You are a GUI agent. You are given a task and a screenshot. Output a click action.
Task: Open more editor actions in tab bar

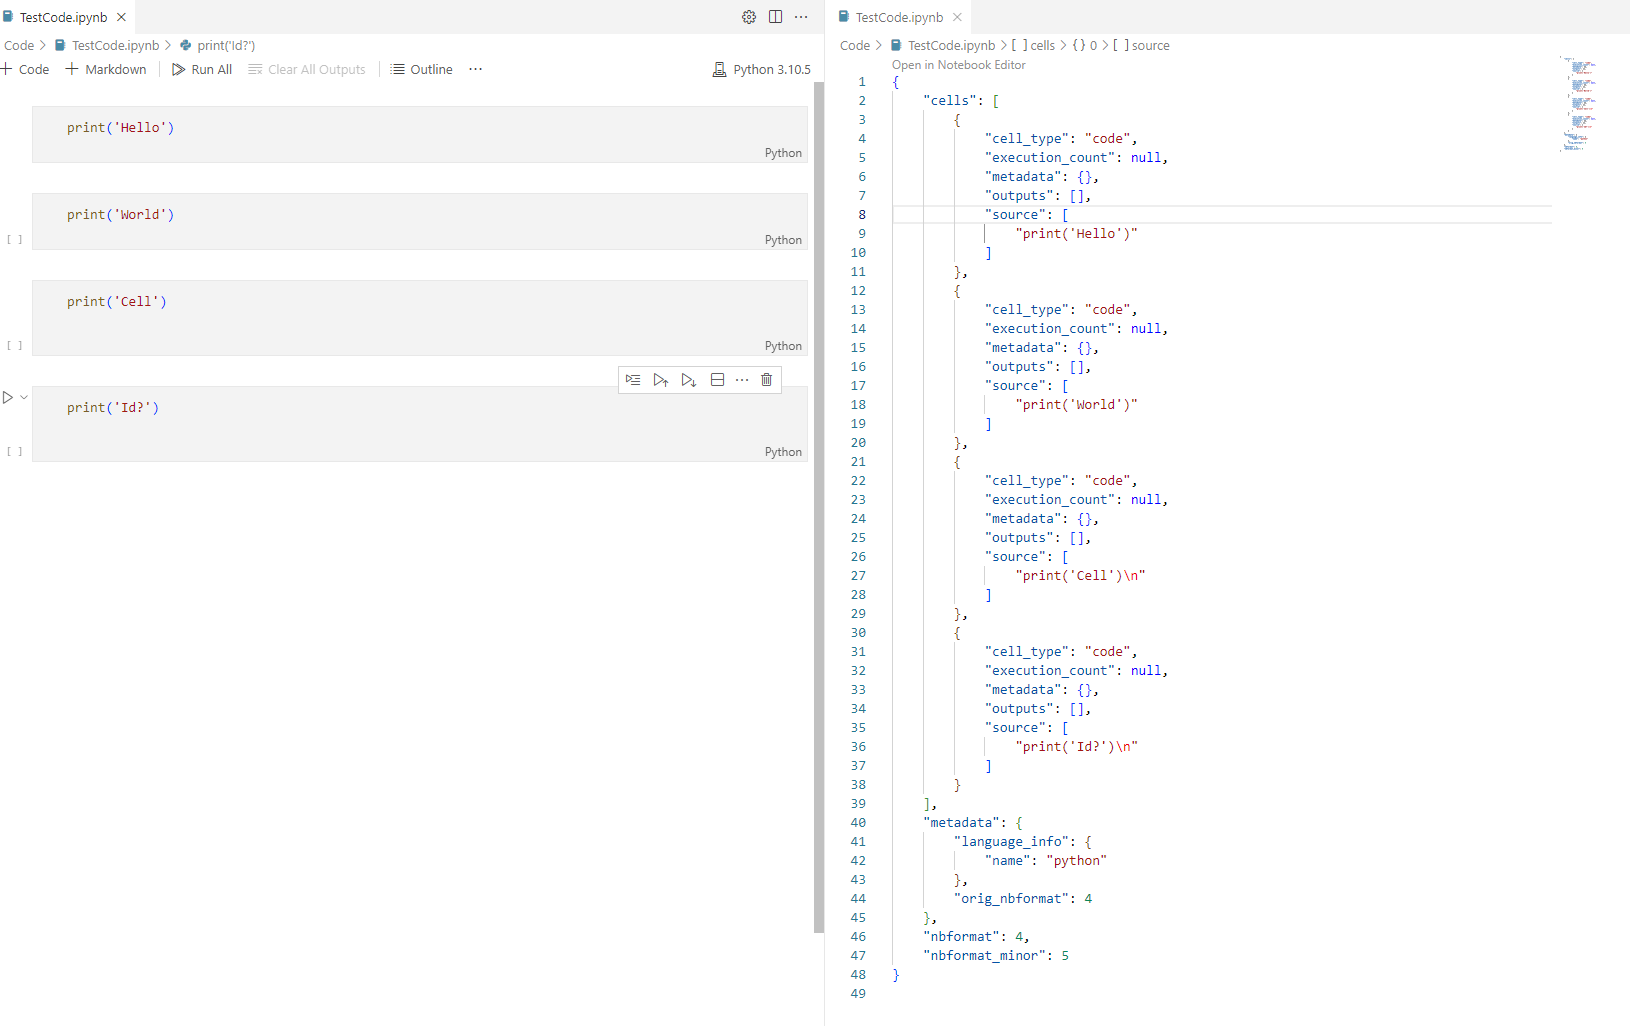(x=802, y=16)
